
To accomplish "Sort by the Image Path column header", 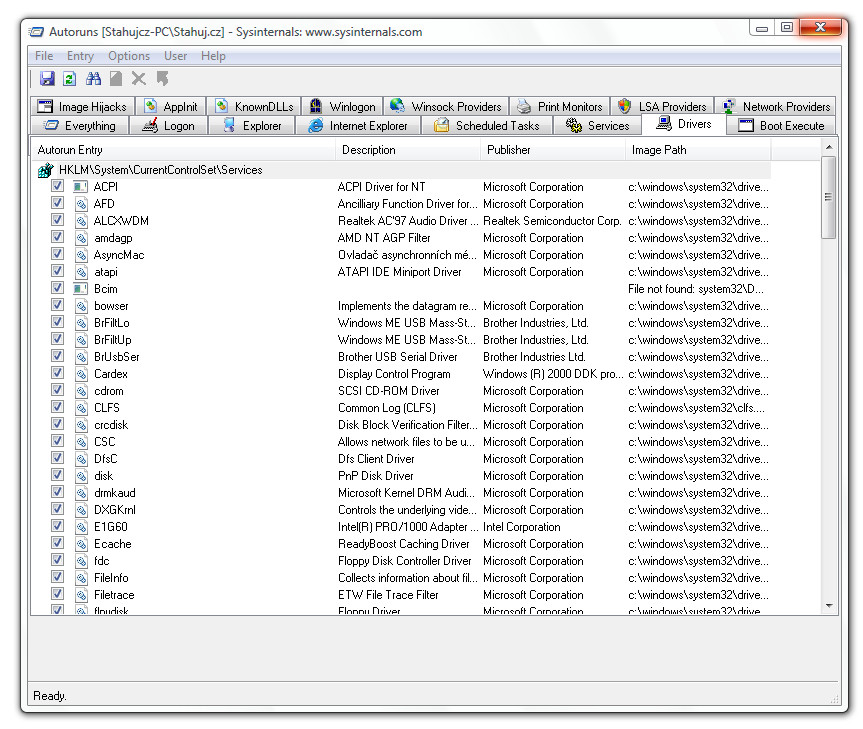I will [x=698, y=150].
